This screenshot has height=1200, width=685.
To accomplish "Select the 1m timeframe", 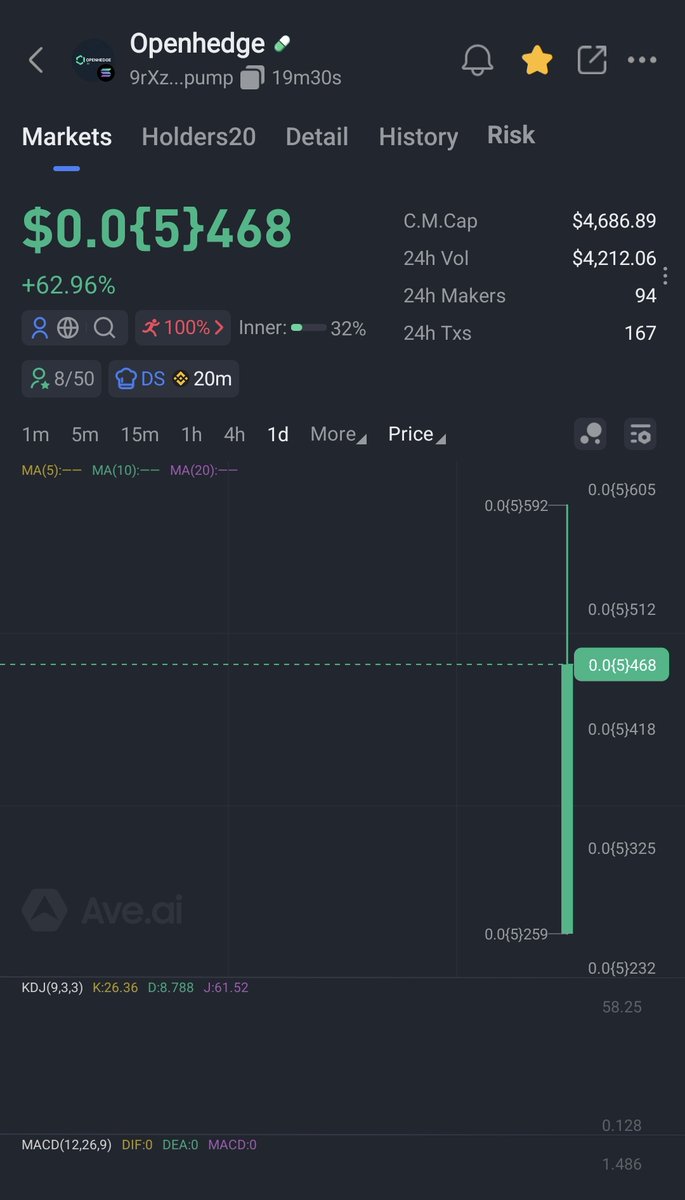I will [x=35, y=434].
